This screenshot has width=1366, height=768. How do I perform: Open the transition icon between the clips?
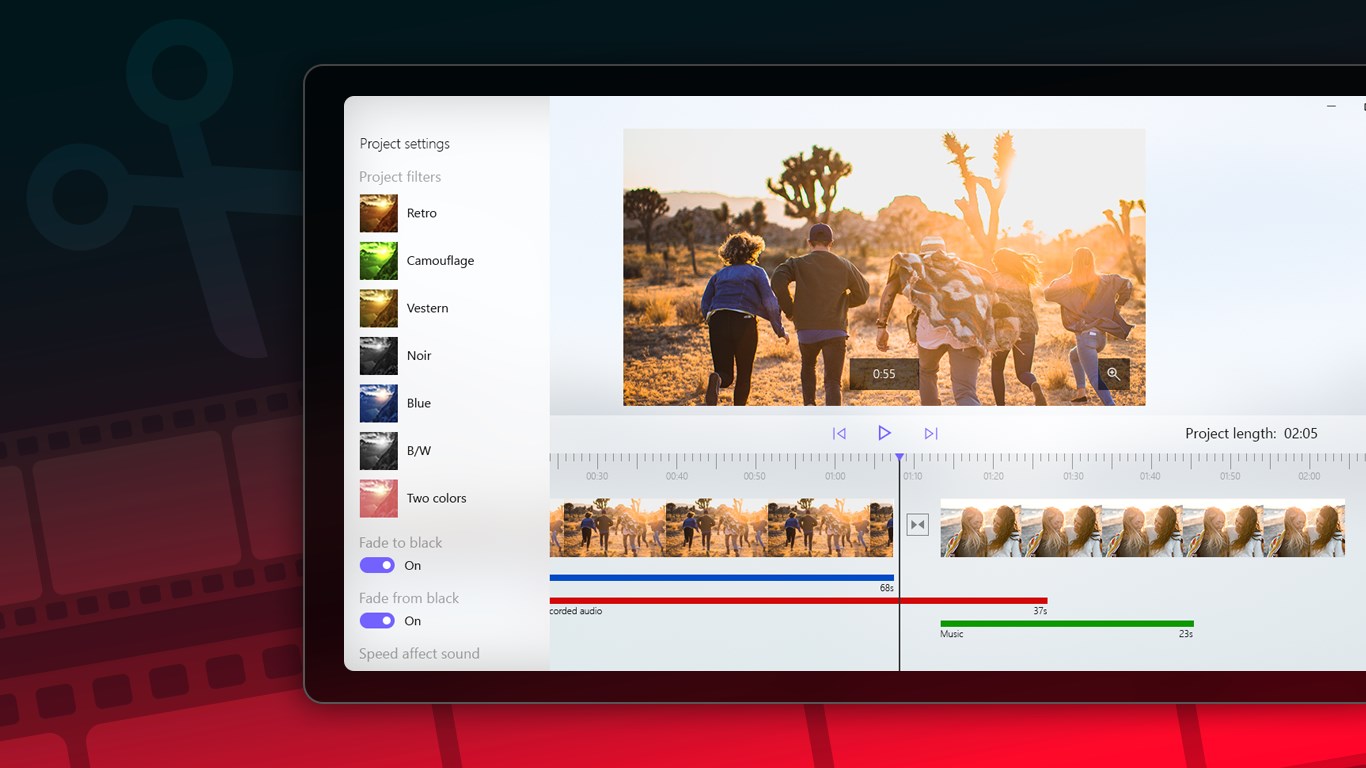[x=917, y=525]
